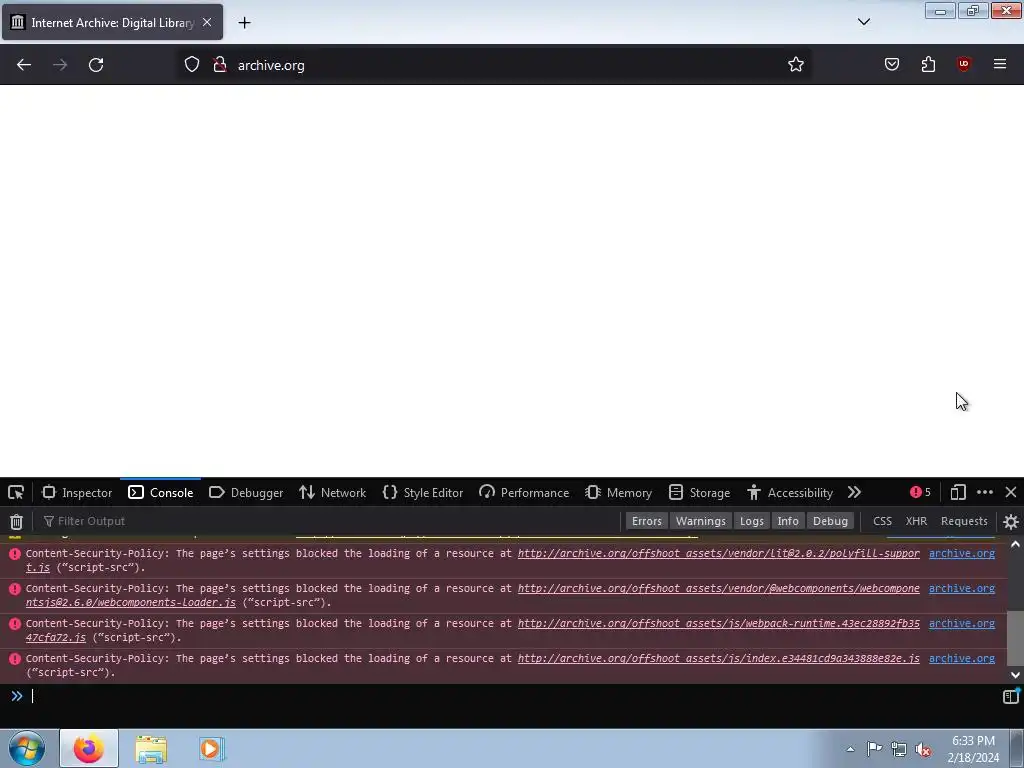Show hidden system tray icons
The image size is (1024, 768).
850,749
